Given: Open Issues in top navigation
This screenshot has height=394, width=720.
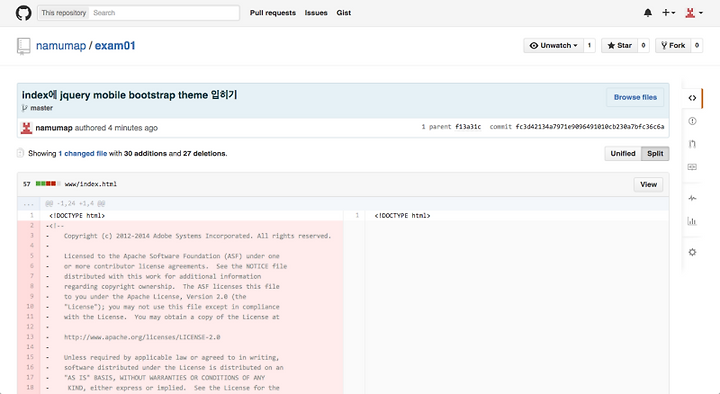Looking at the screenshot, I should coord(316,13).
